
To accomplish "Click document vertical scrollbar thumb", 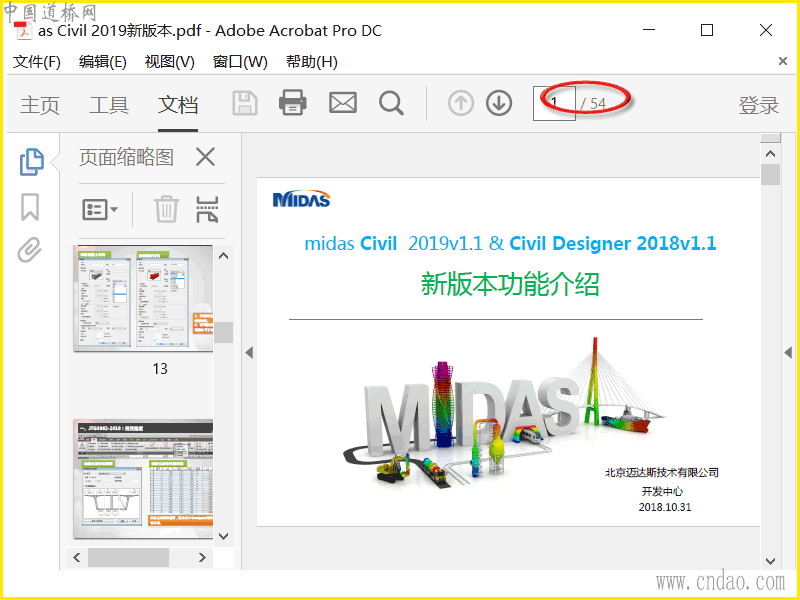I will click(x=770, y=174).
